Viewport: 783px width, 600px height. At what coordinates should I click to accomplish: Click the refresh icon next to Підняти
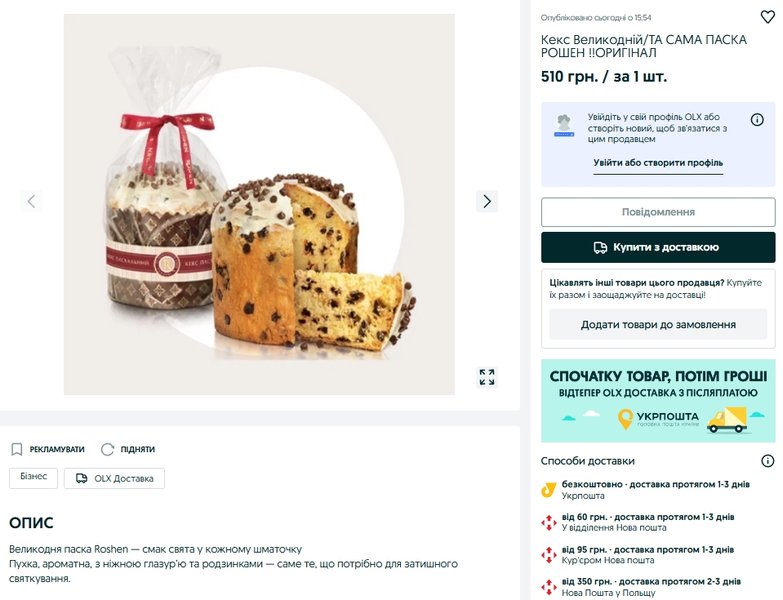107,449
